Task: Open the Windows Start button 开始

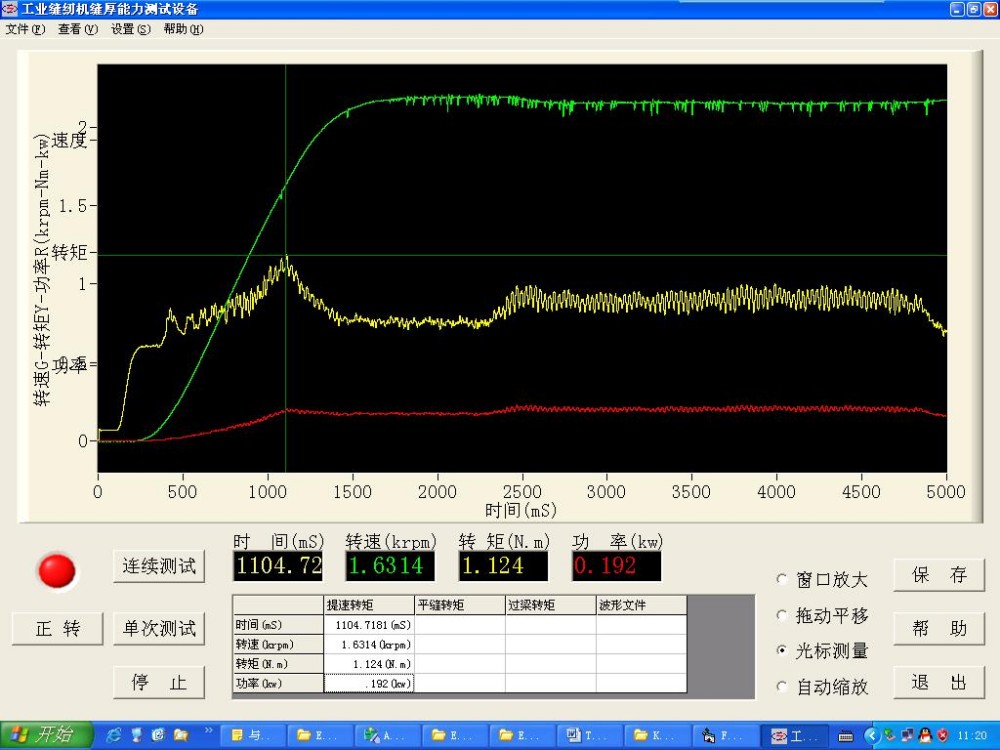Action: click(45, 735)
